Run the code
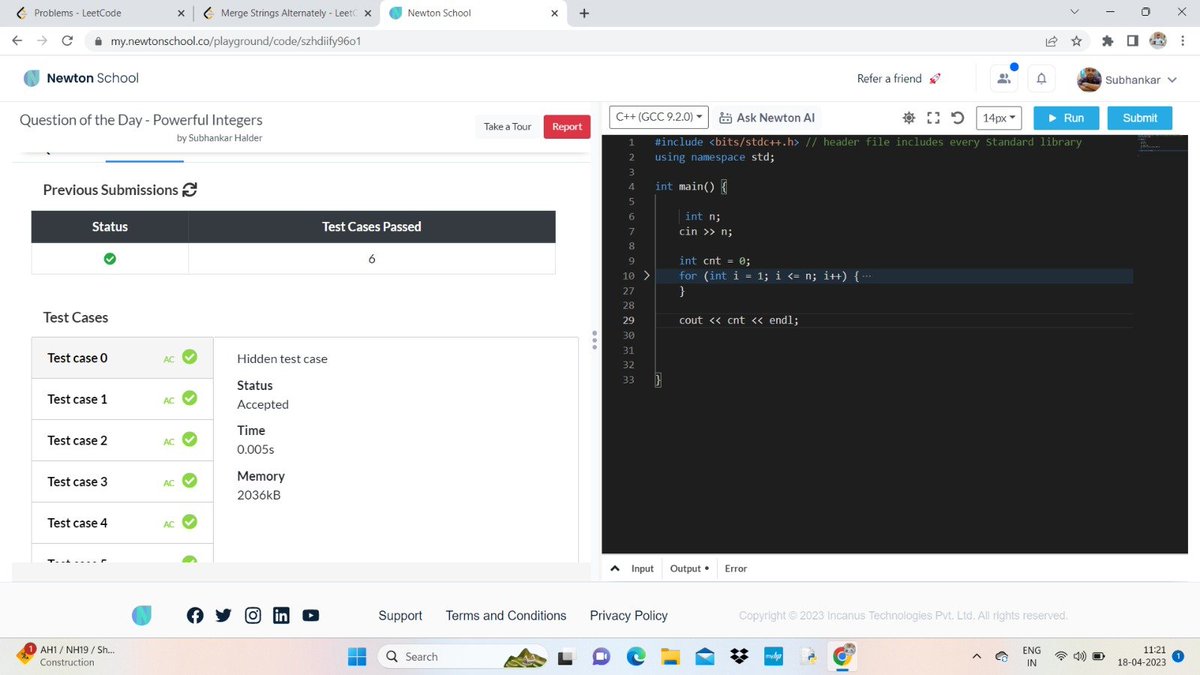This screenshot has width=1200, height=675. [x=1066, y=118]
